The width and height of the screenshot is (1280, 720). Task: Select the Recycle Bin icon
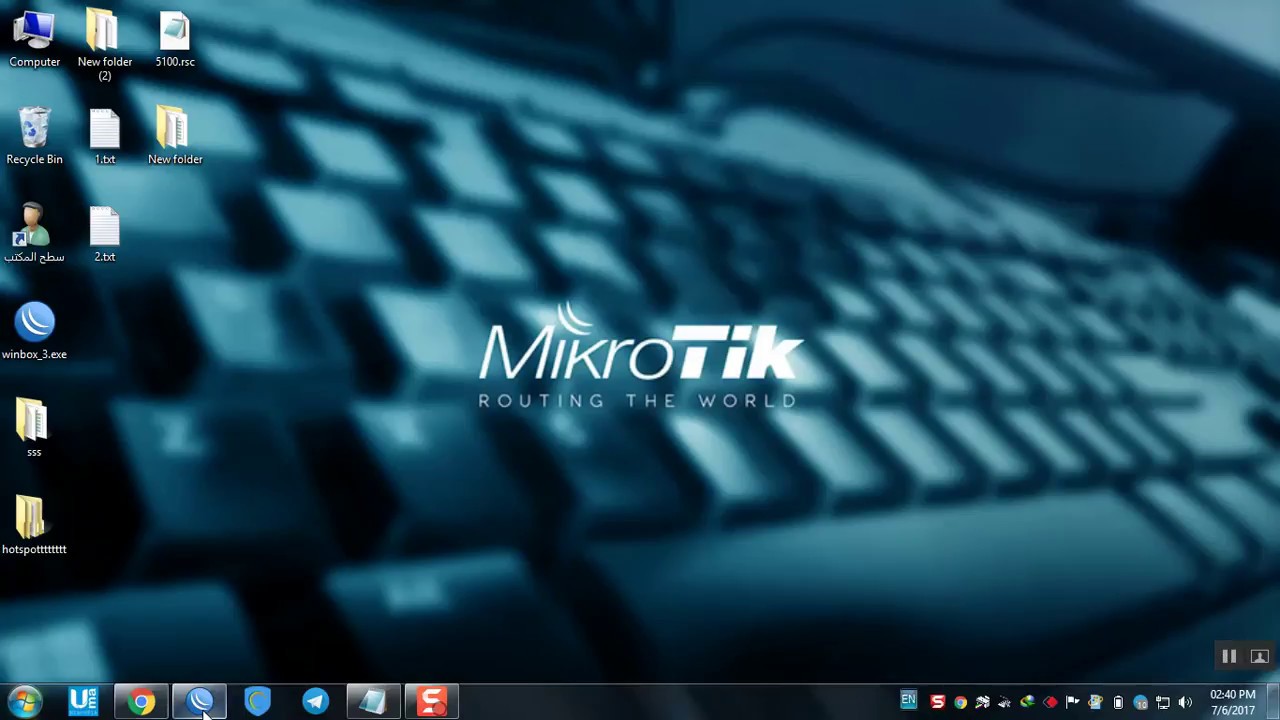pos(34,137)
